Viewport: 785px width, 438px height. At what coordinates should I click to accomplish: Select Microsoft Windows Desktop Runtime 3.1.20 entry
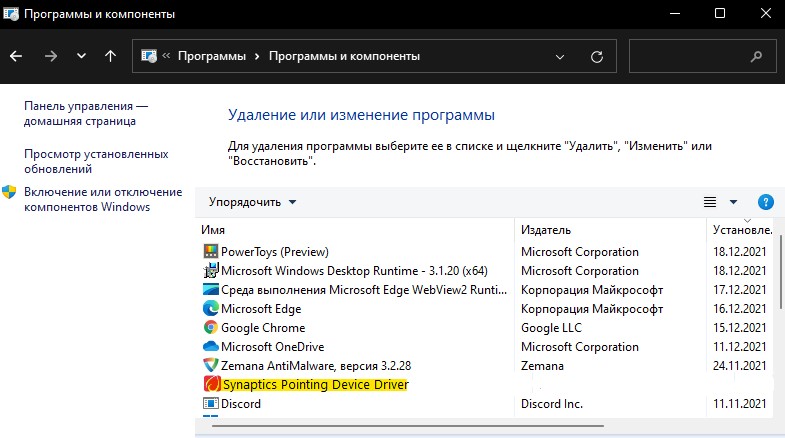[354, 271]
